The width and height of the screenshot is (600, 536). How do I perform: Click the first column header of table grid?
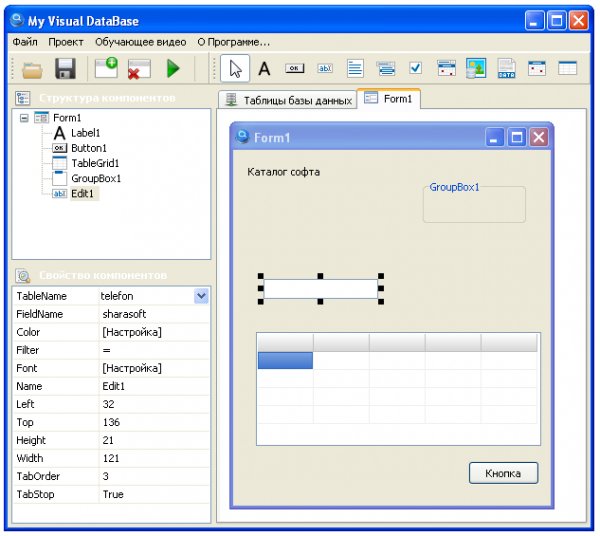click(x=285, y=343)
